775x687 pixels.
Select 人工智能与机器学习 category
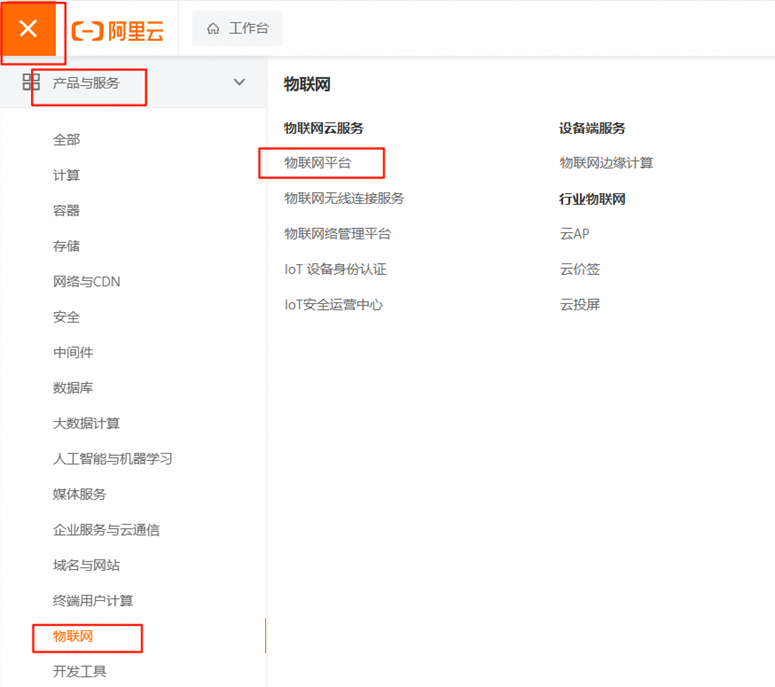113,459
